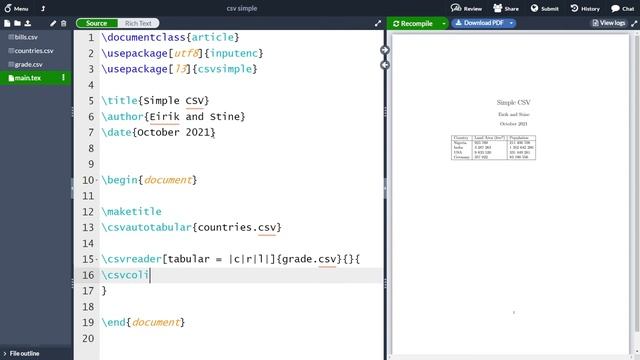The image size is (640, 360).
Task: Rename the selected file with pencil icon
Action: [53, 23]
